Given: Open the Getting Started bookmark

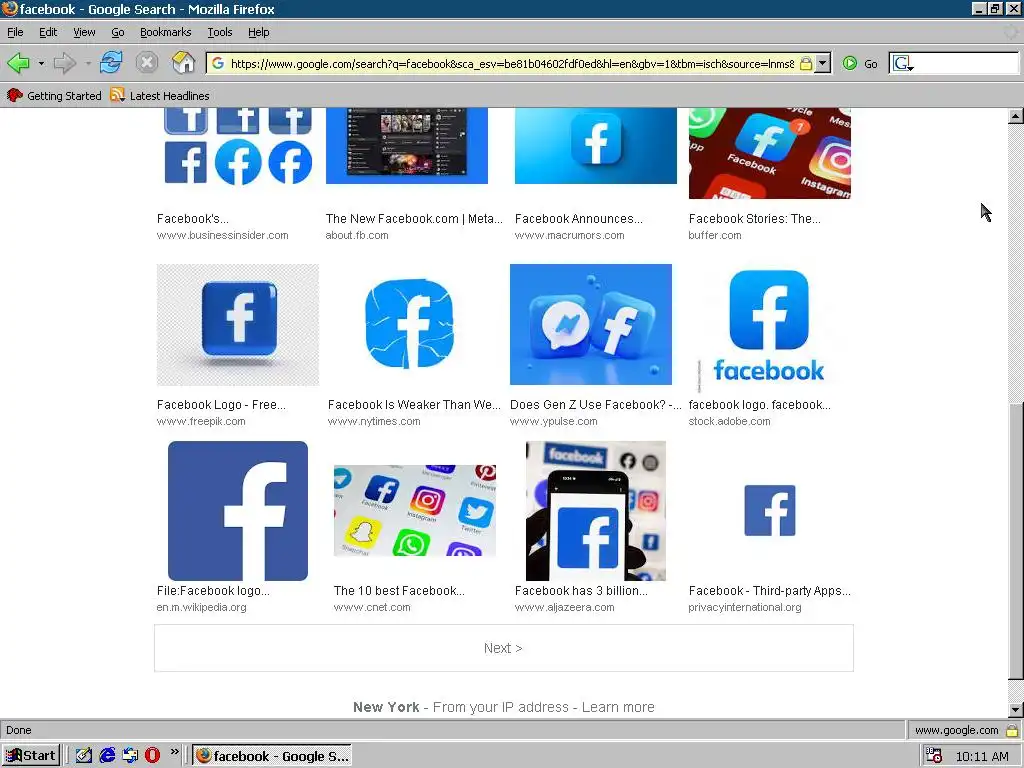Looking at the screenshot, I should (x=54, y=95).
